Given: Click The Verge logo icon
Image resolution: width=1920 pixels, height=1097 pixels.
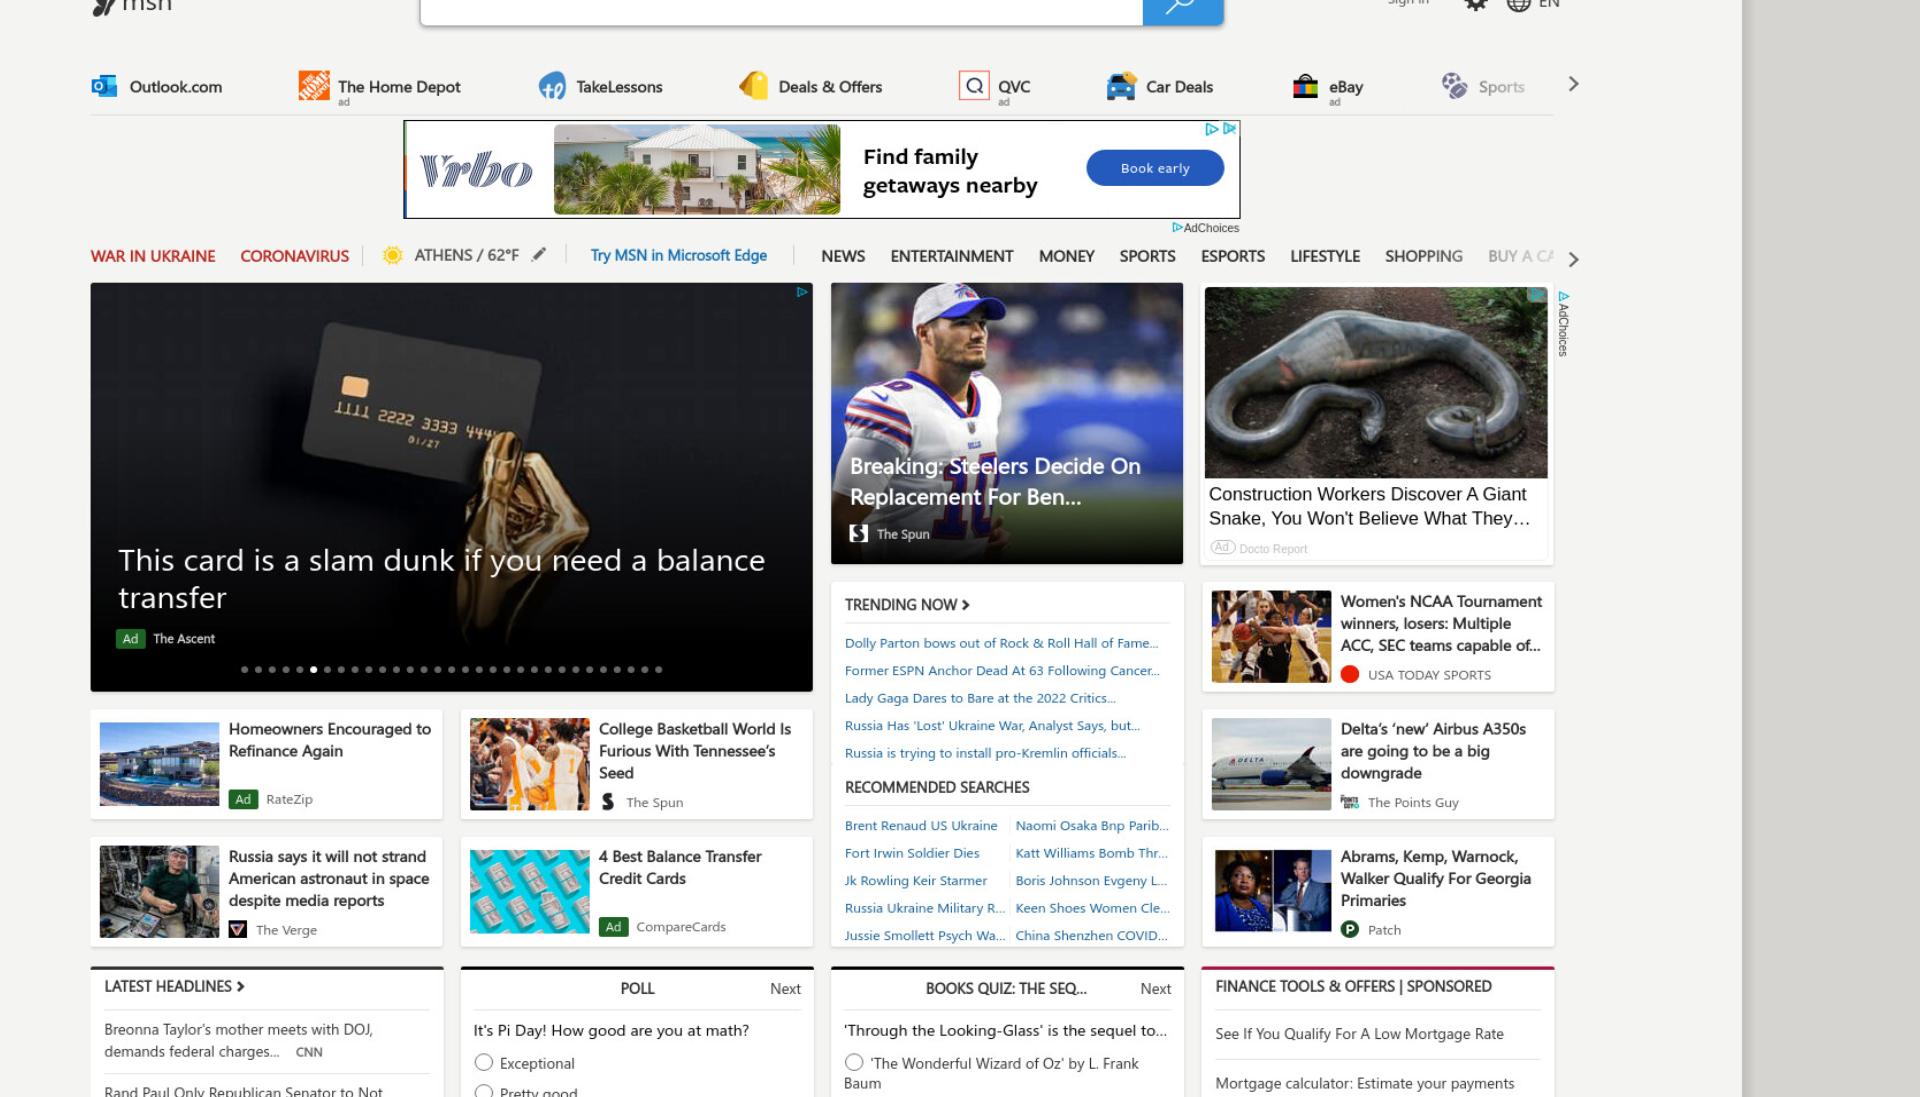Looking at the screenshot, I should coord(237,929).
